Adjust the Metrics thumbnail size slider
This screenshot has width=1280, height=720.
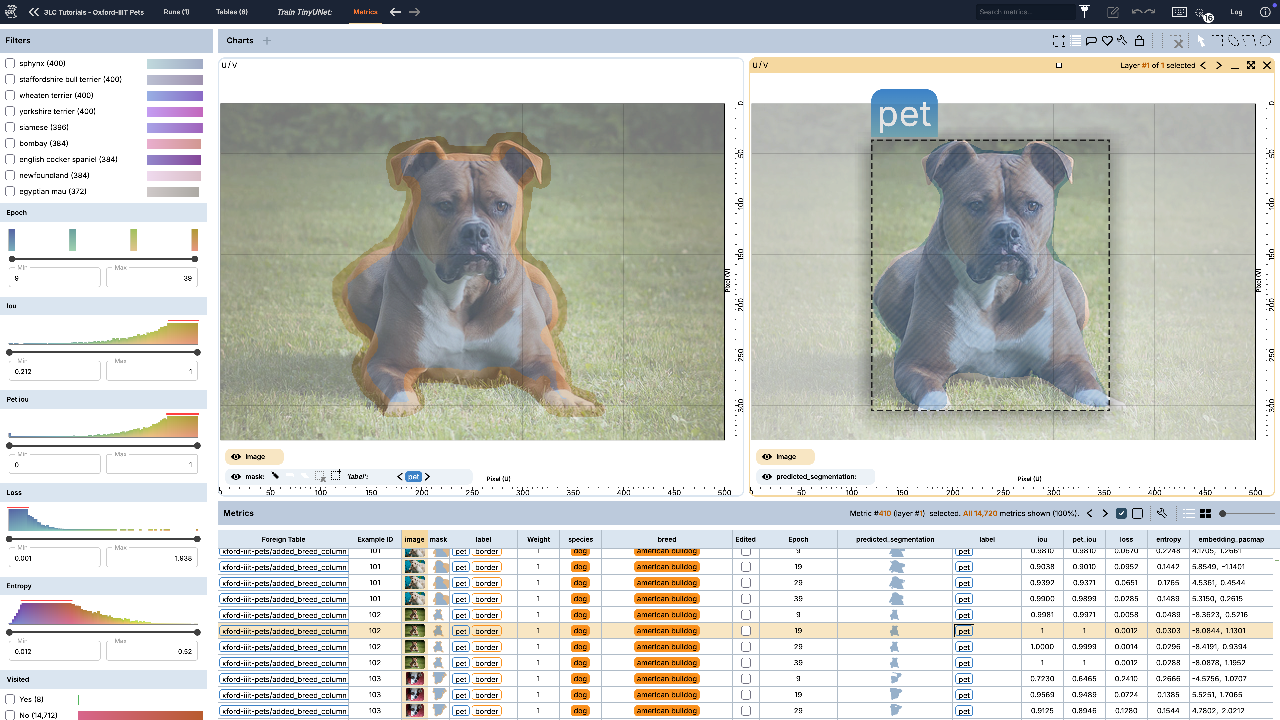(1248, 513)
